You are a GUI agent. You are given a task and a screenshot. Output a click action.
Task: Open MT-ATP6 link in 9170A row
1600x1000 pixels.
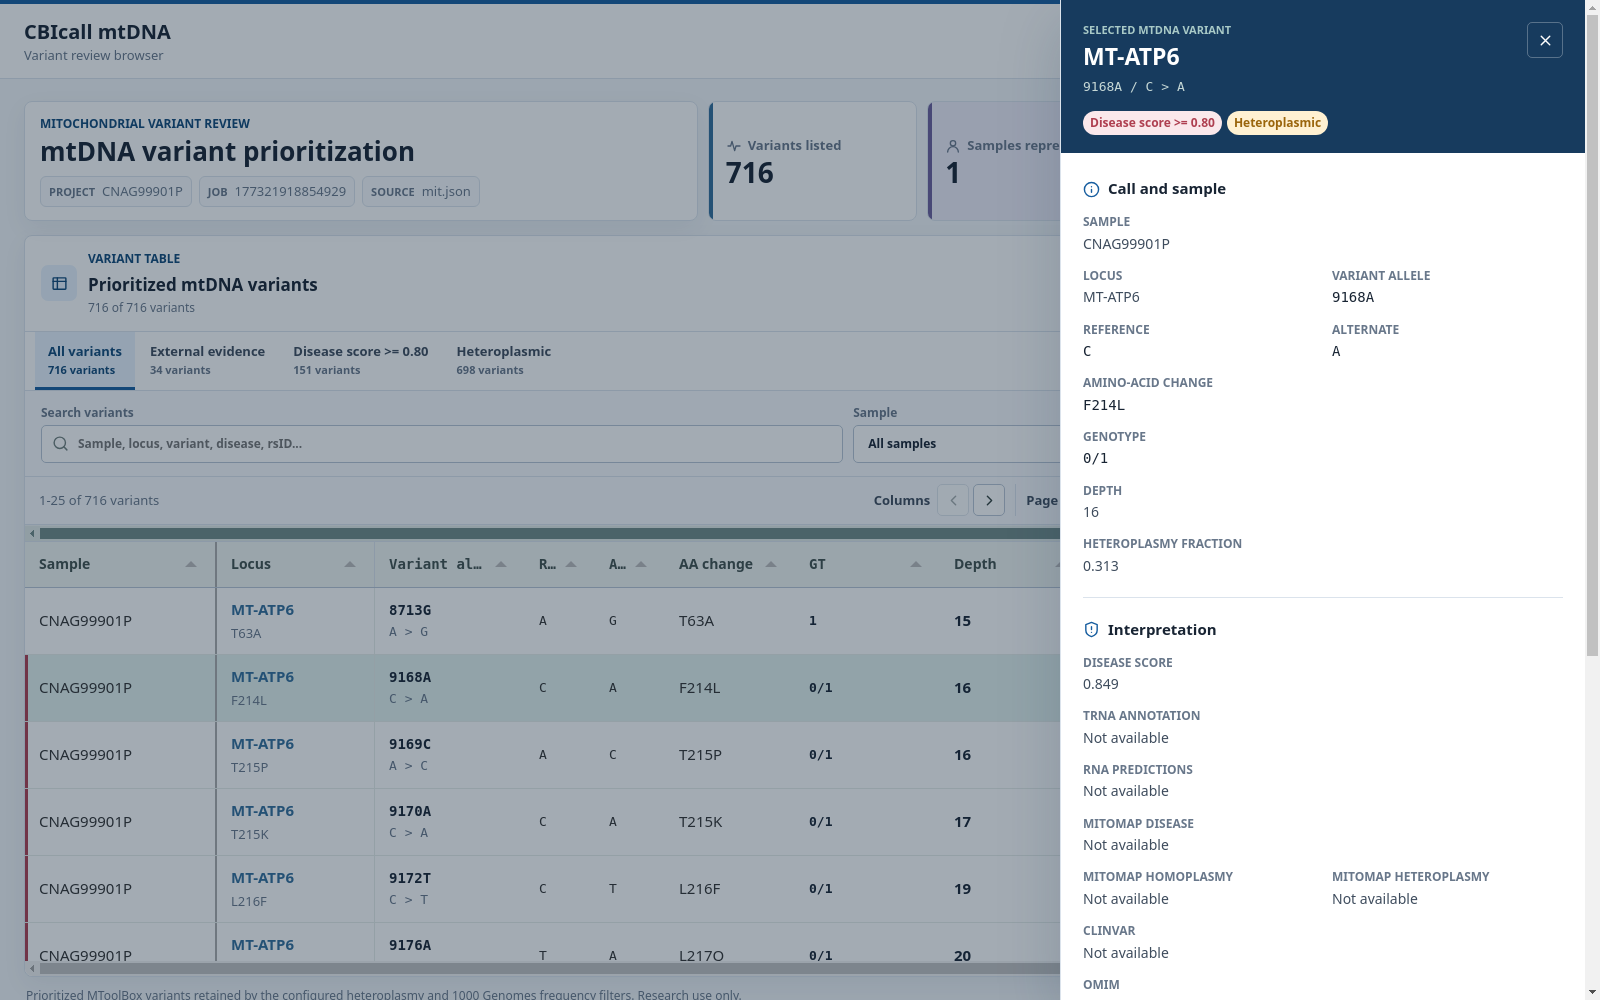coord(262,811)
